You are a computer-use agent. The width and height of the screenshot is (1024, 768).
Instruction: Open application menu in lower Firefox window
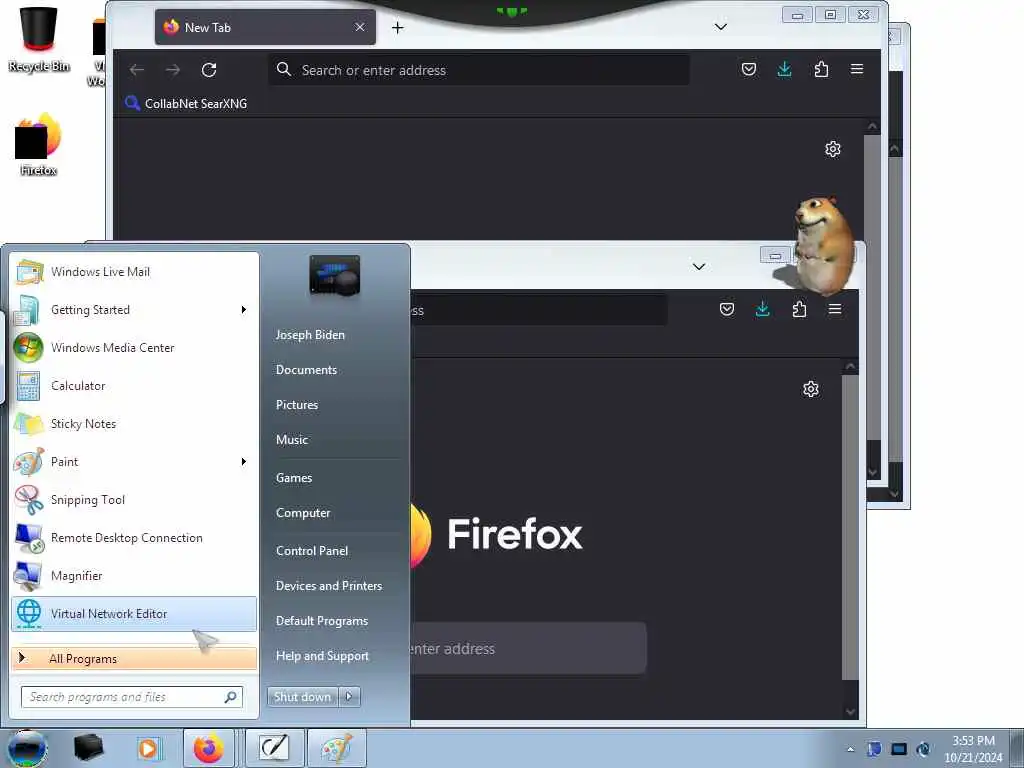coord(835,309)
